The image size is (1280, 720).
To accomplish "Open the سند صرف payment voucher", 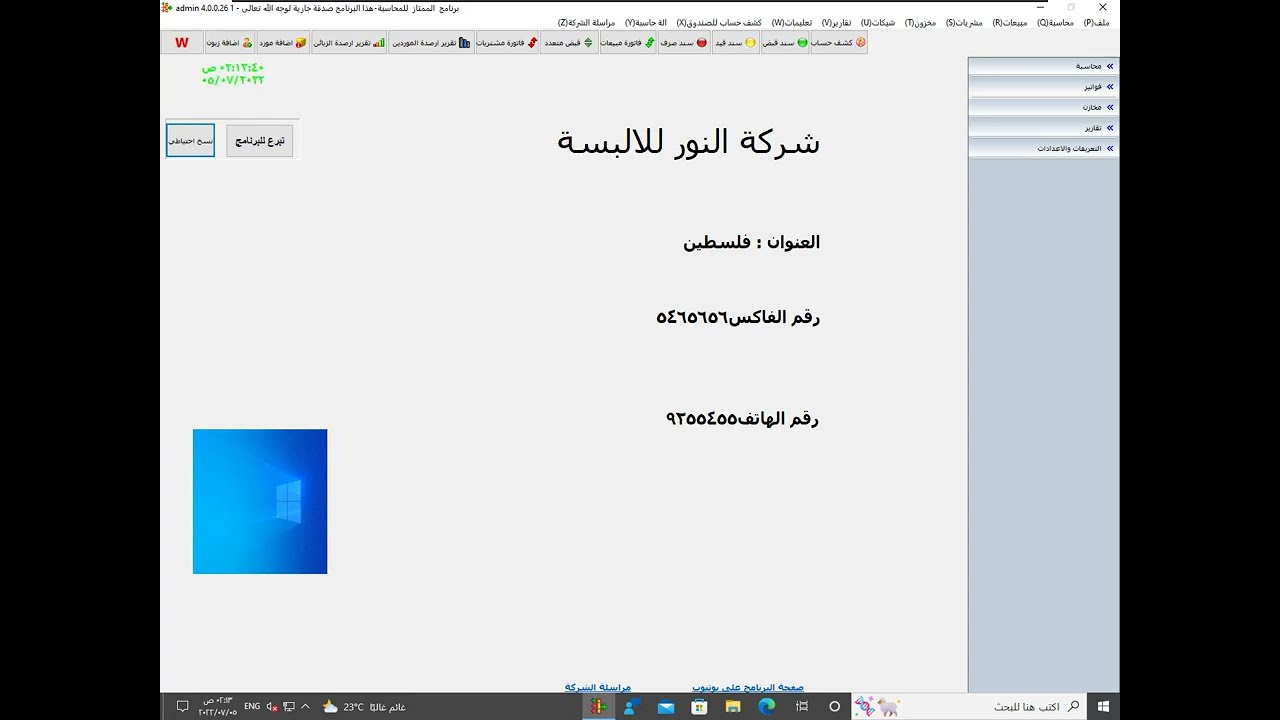I will (684, 43).
